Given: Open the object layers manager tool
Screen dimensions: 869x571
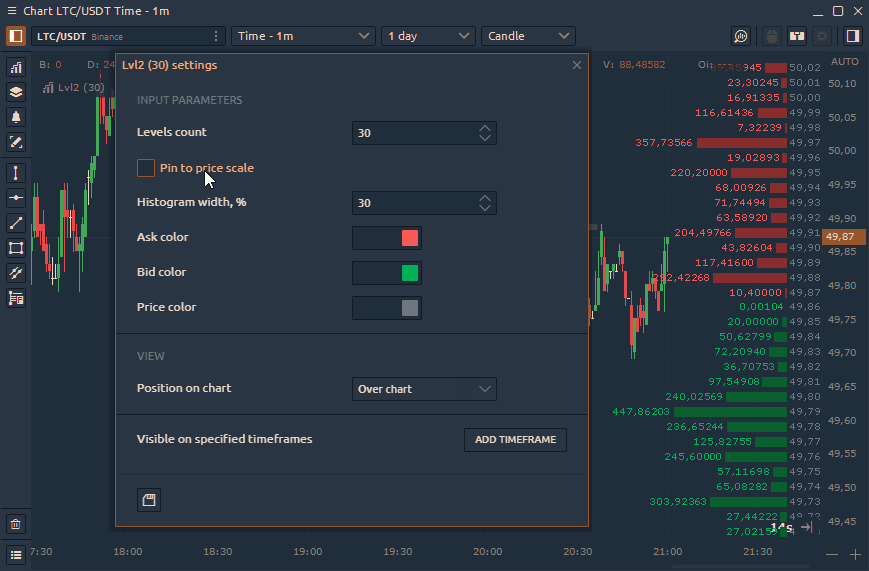Looking at the screenshot, I should (16, 92).
